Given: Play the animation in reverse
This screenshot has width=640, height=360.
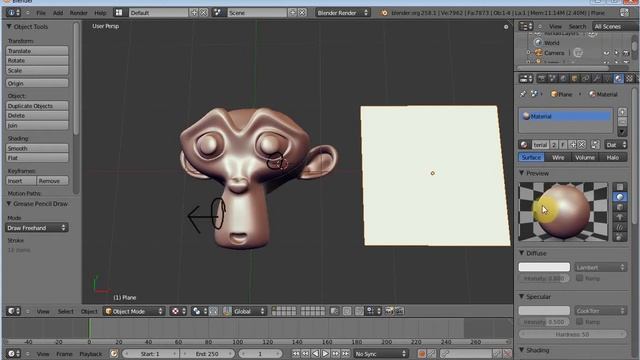Looking at the screenshot, I should 316,353.
